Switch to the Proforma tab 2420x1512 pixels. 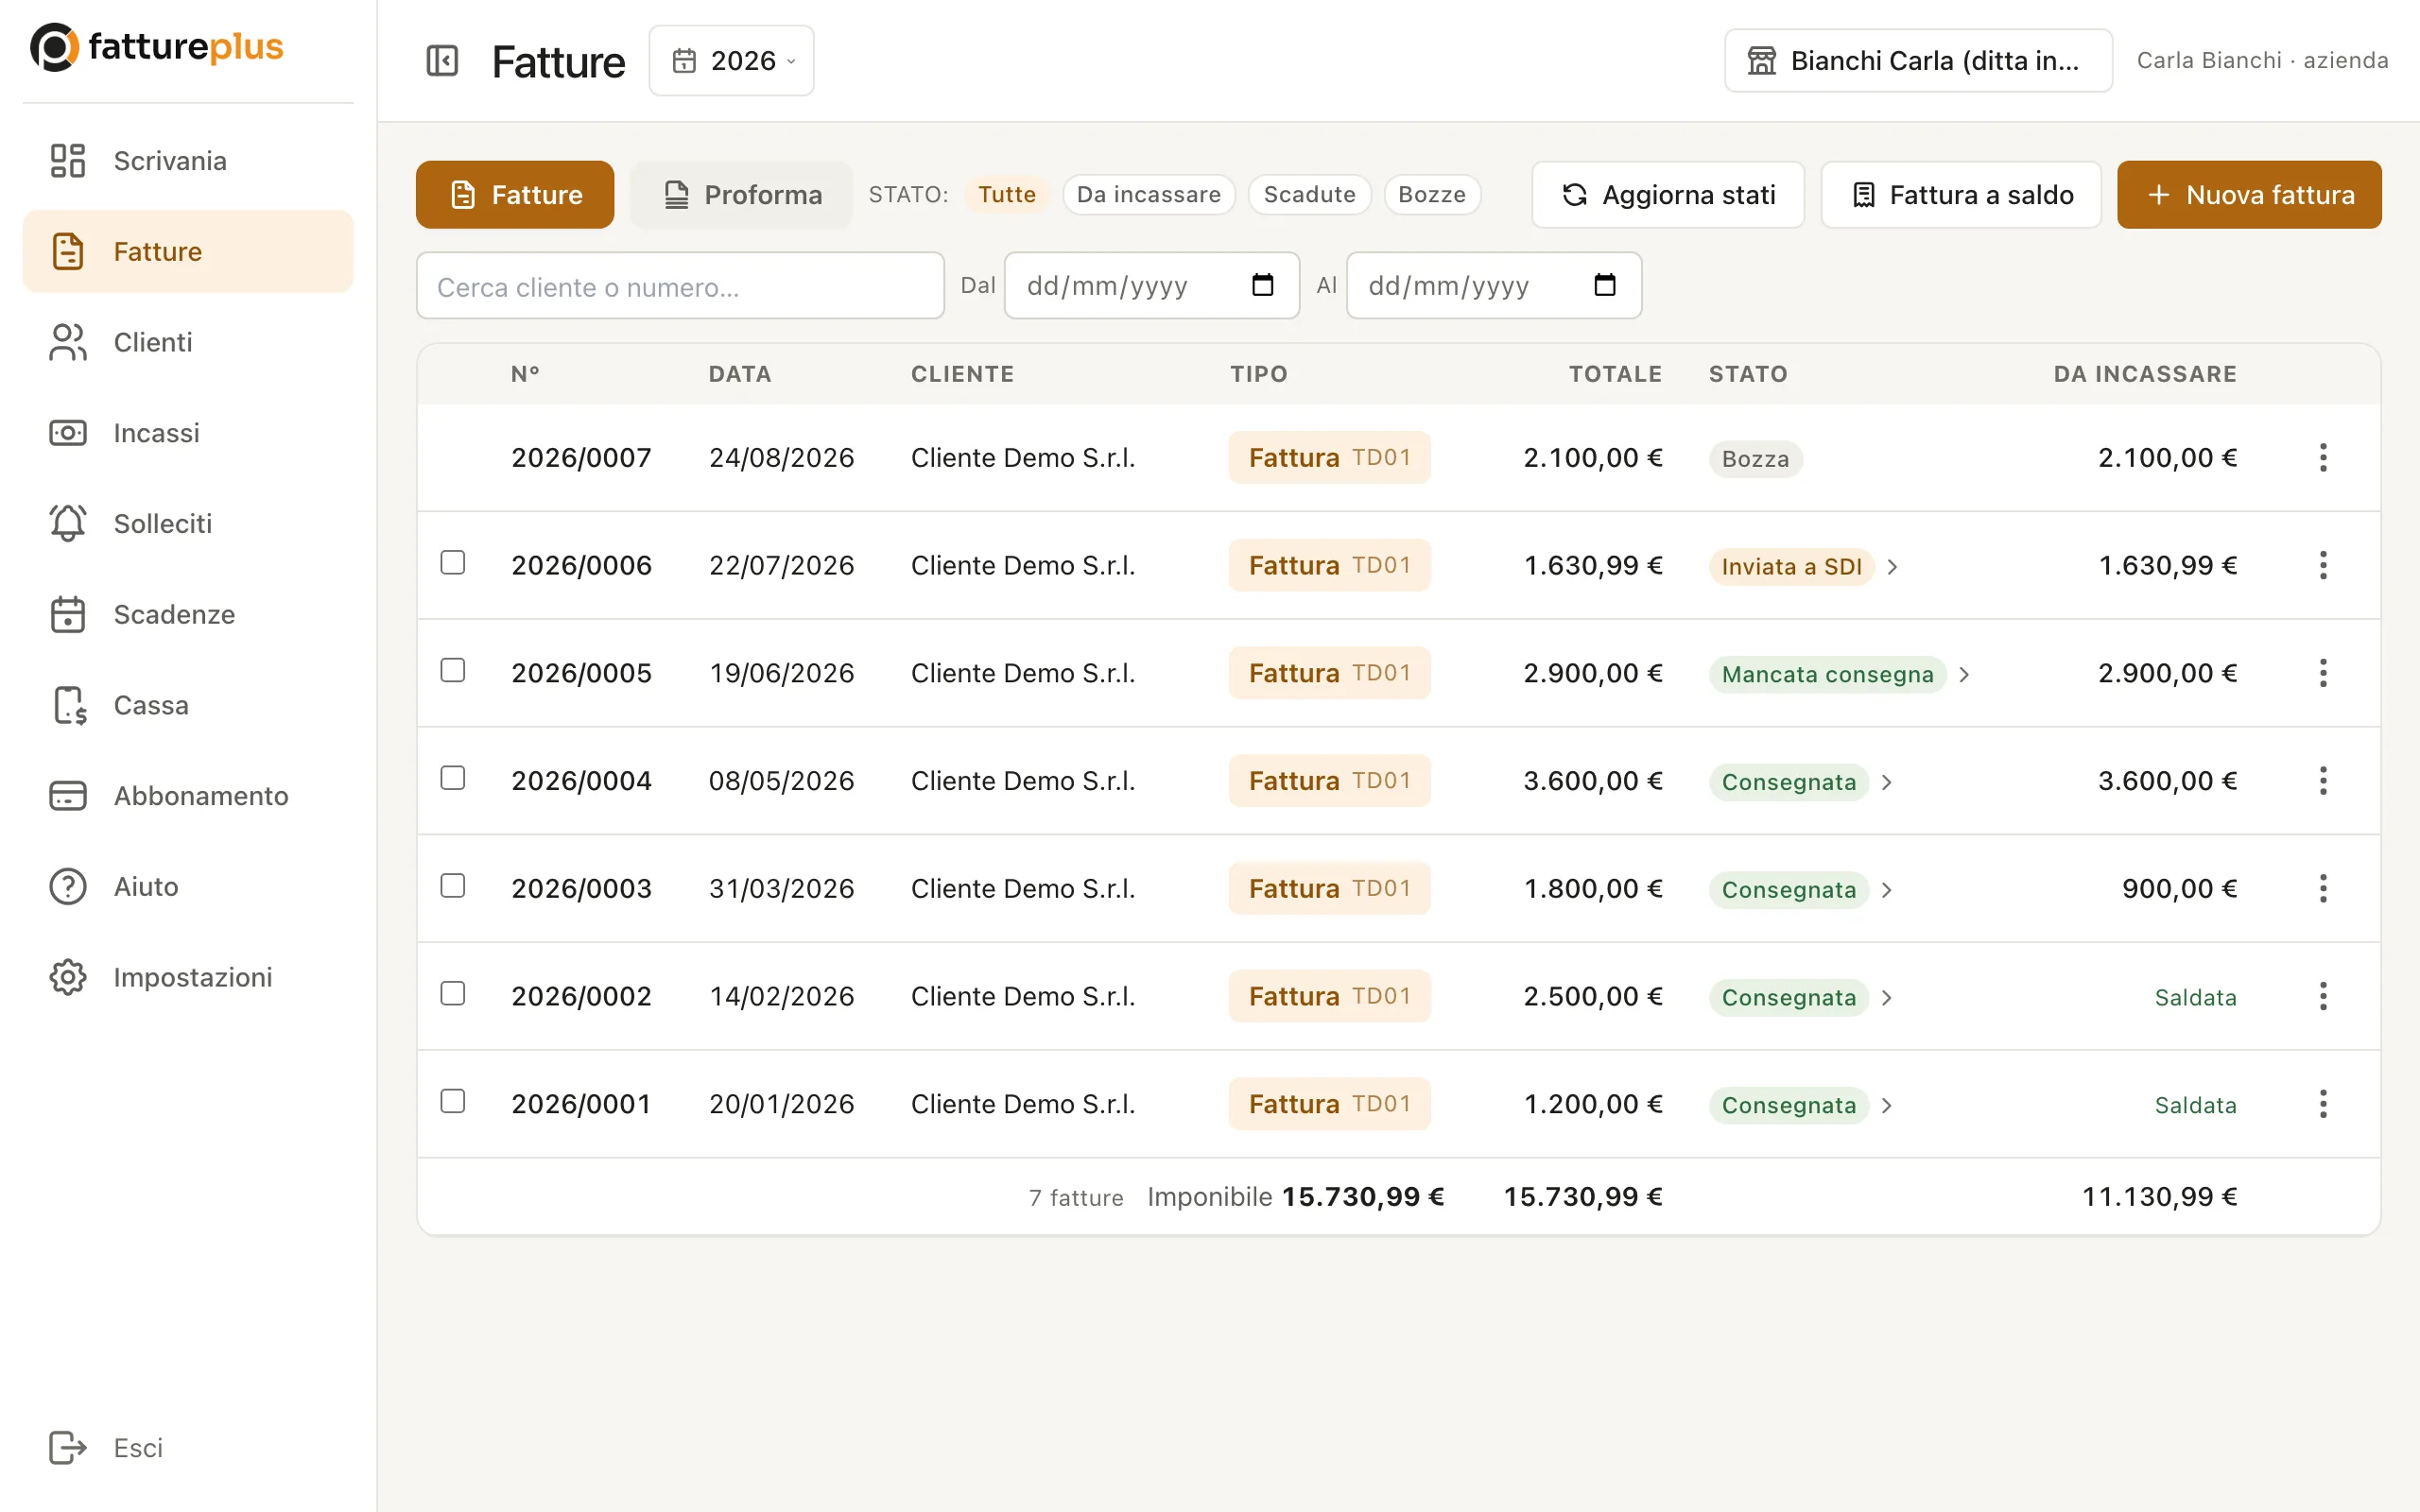tap(741, 195)
